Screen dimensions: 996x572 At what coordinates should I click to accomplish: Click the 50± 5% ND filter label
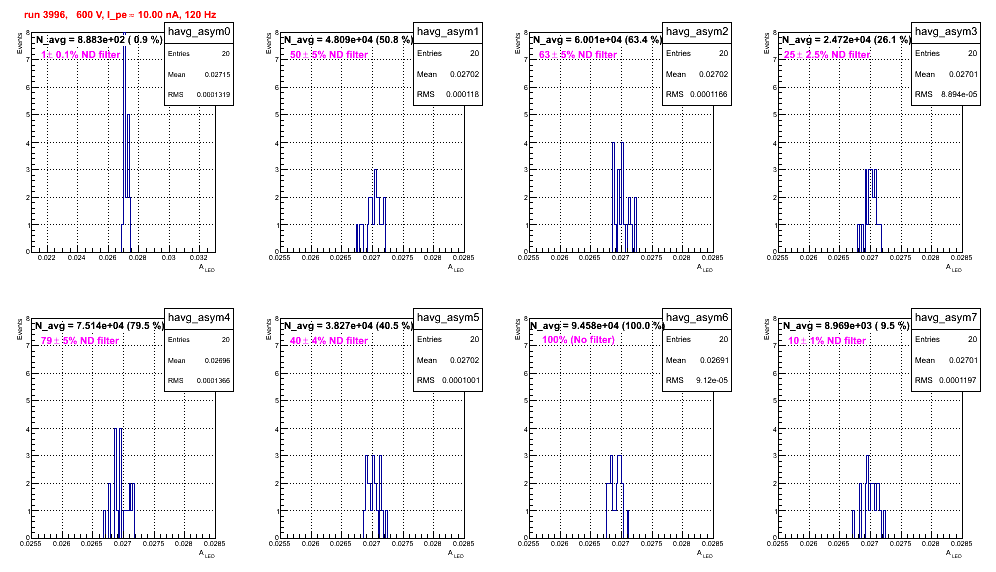[x=329, y=55]
